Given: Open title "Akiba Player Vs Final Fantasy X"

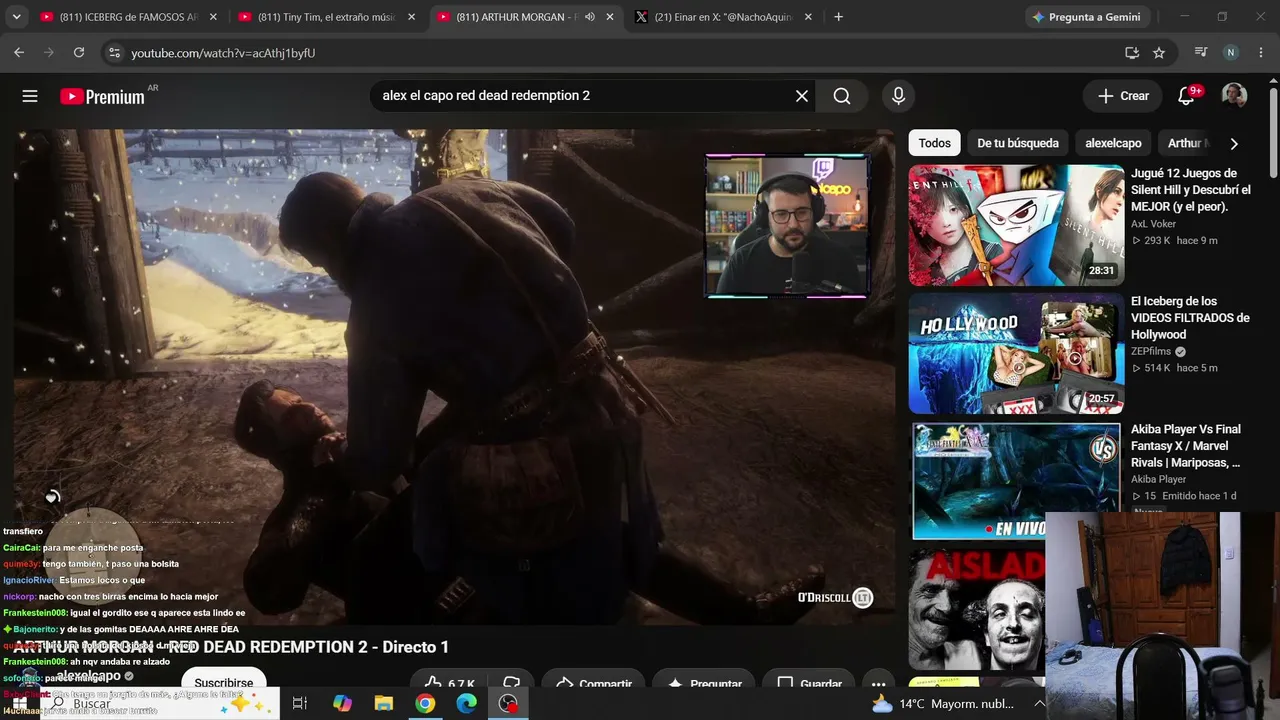Looking at the screenshot, I should click(x=1188, y=446).
